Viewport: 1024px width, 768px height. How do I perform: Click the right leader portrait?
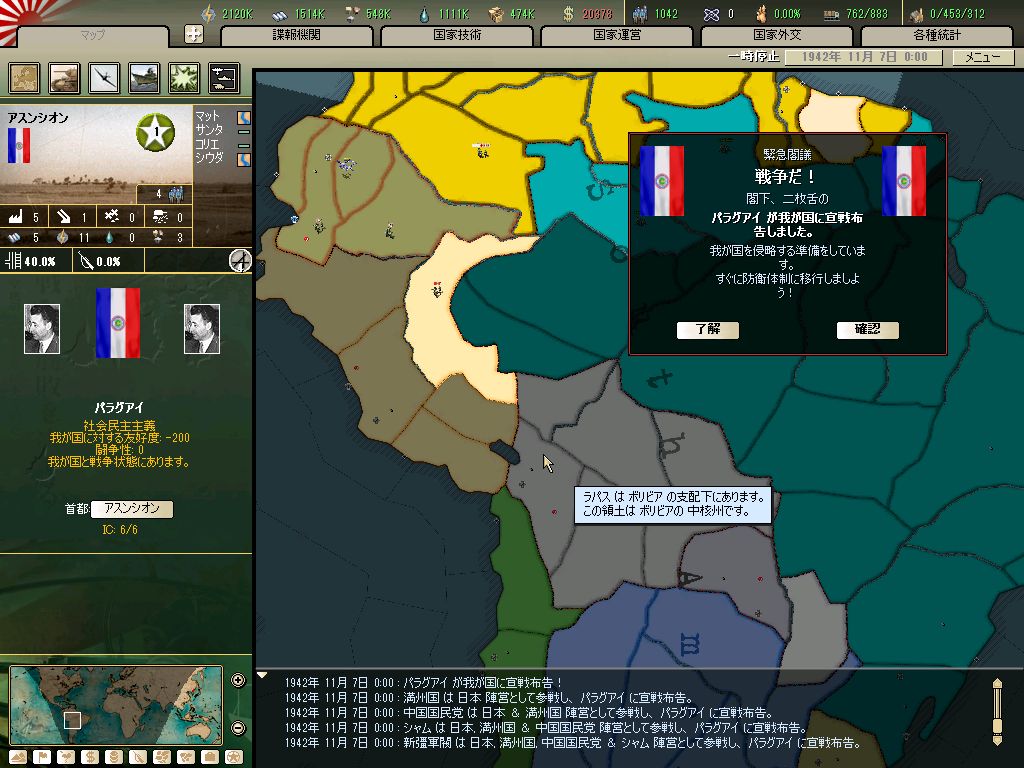(202, 328)
